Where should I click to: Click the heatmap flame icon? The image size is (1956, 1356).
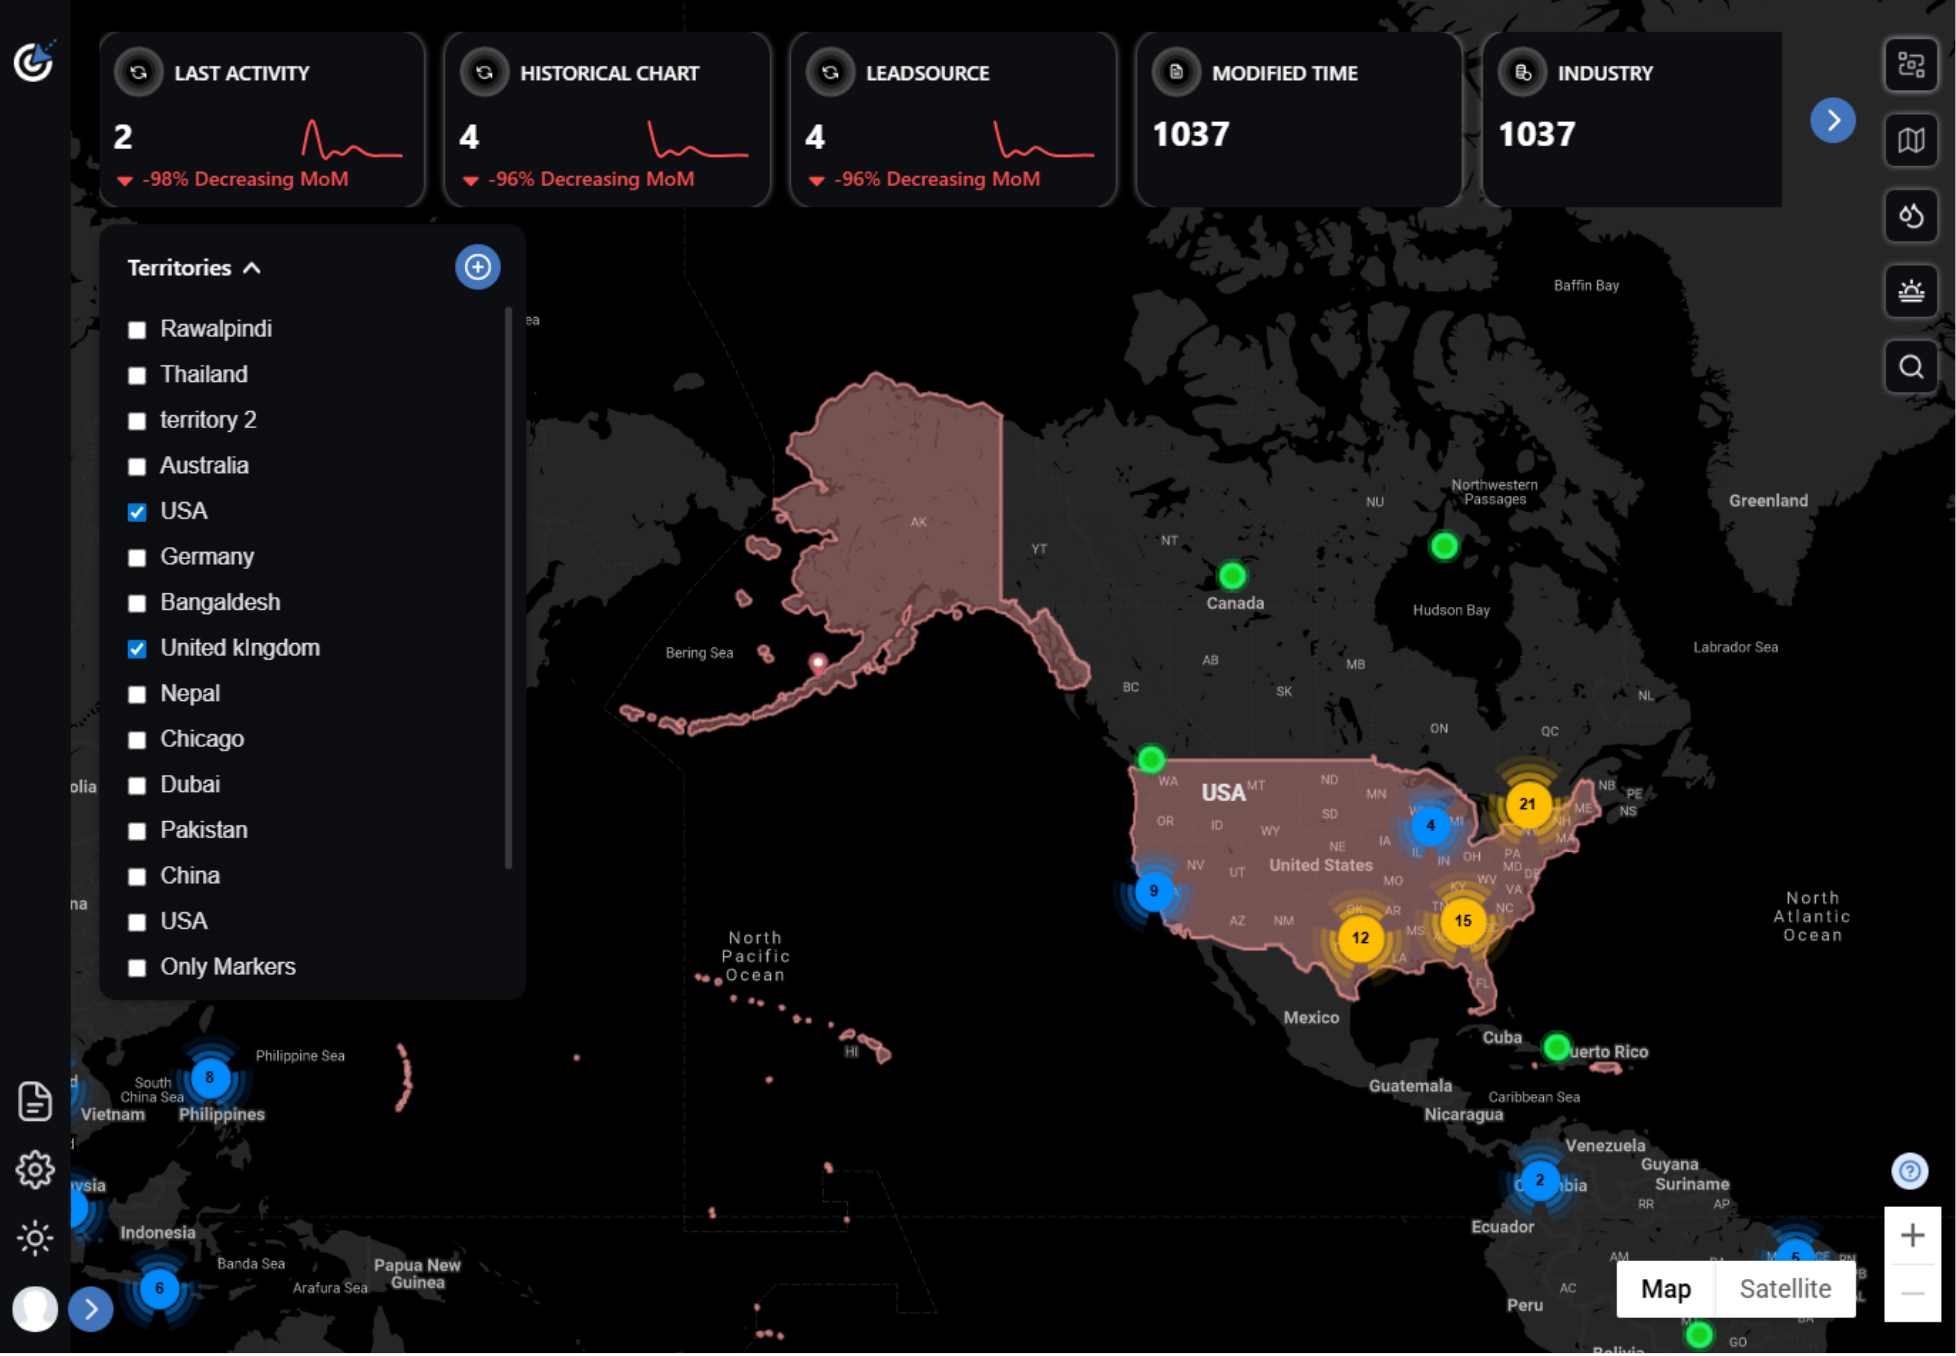1910,216
